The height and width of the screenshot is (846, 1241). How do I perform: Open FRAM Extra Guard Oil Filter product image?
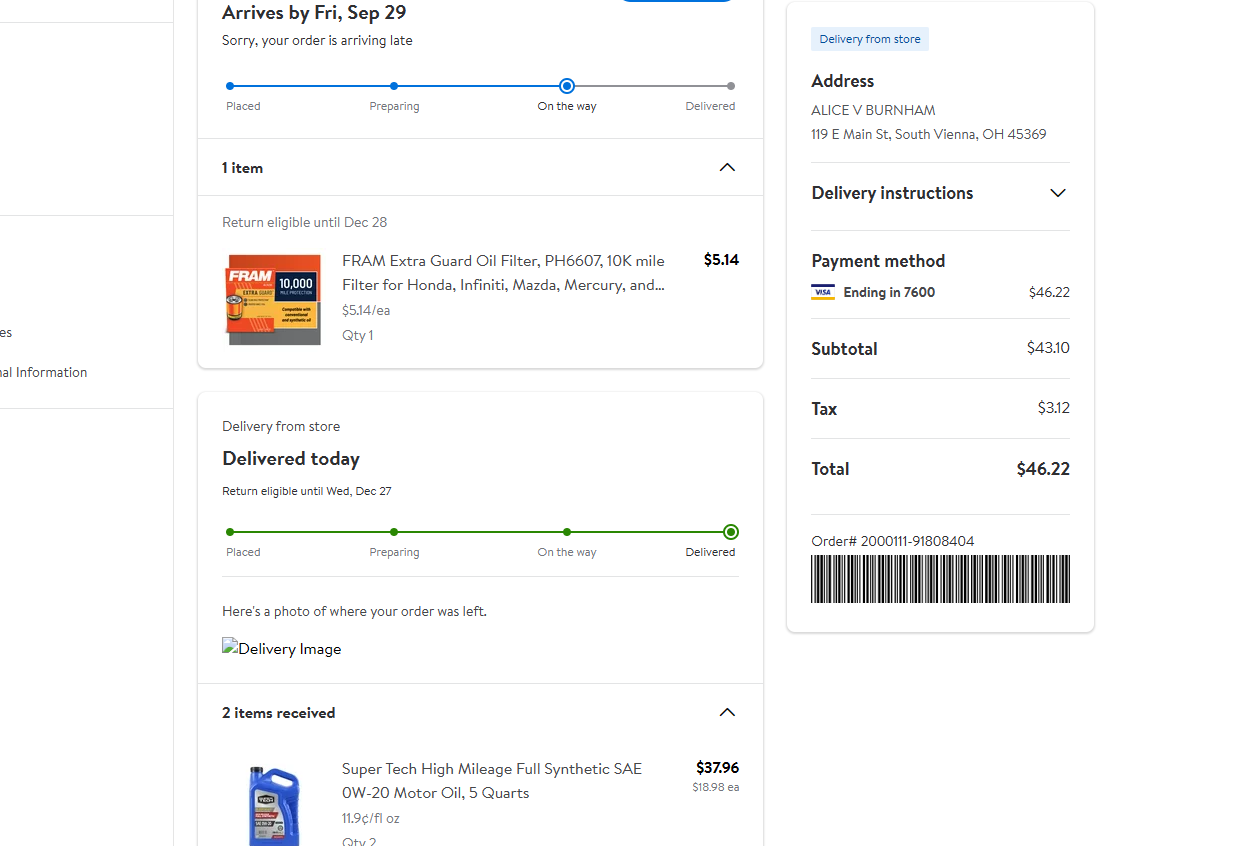click(x=274, y=299)
